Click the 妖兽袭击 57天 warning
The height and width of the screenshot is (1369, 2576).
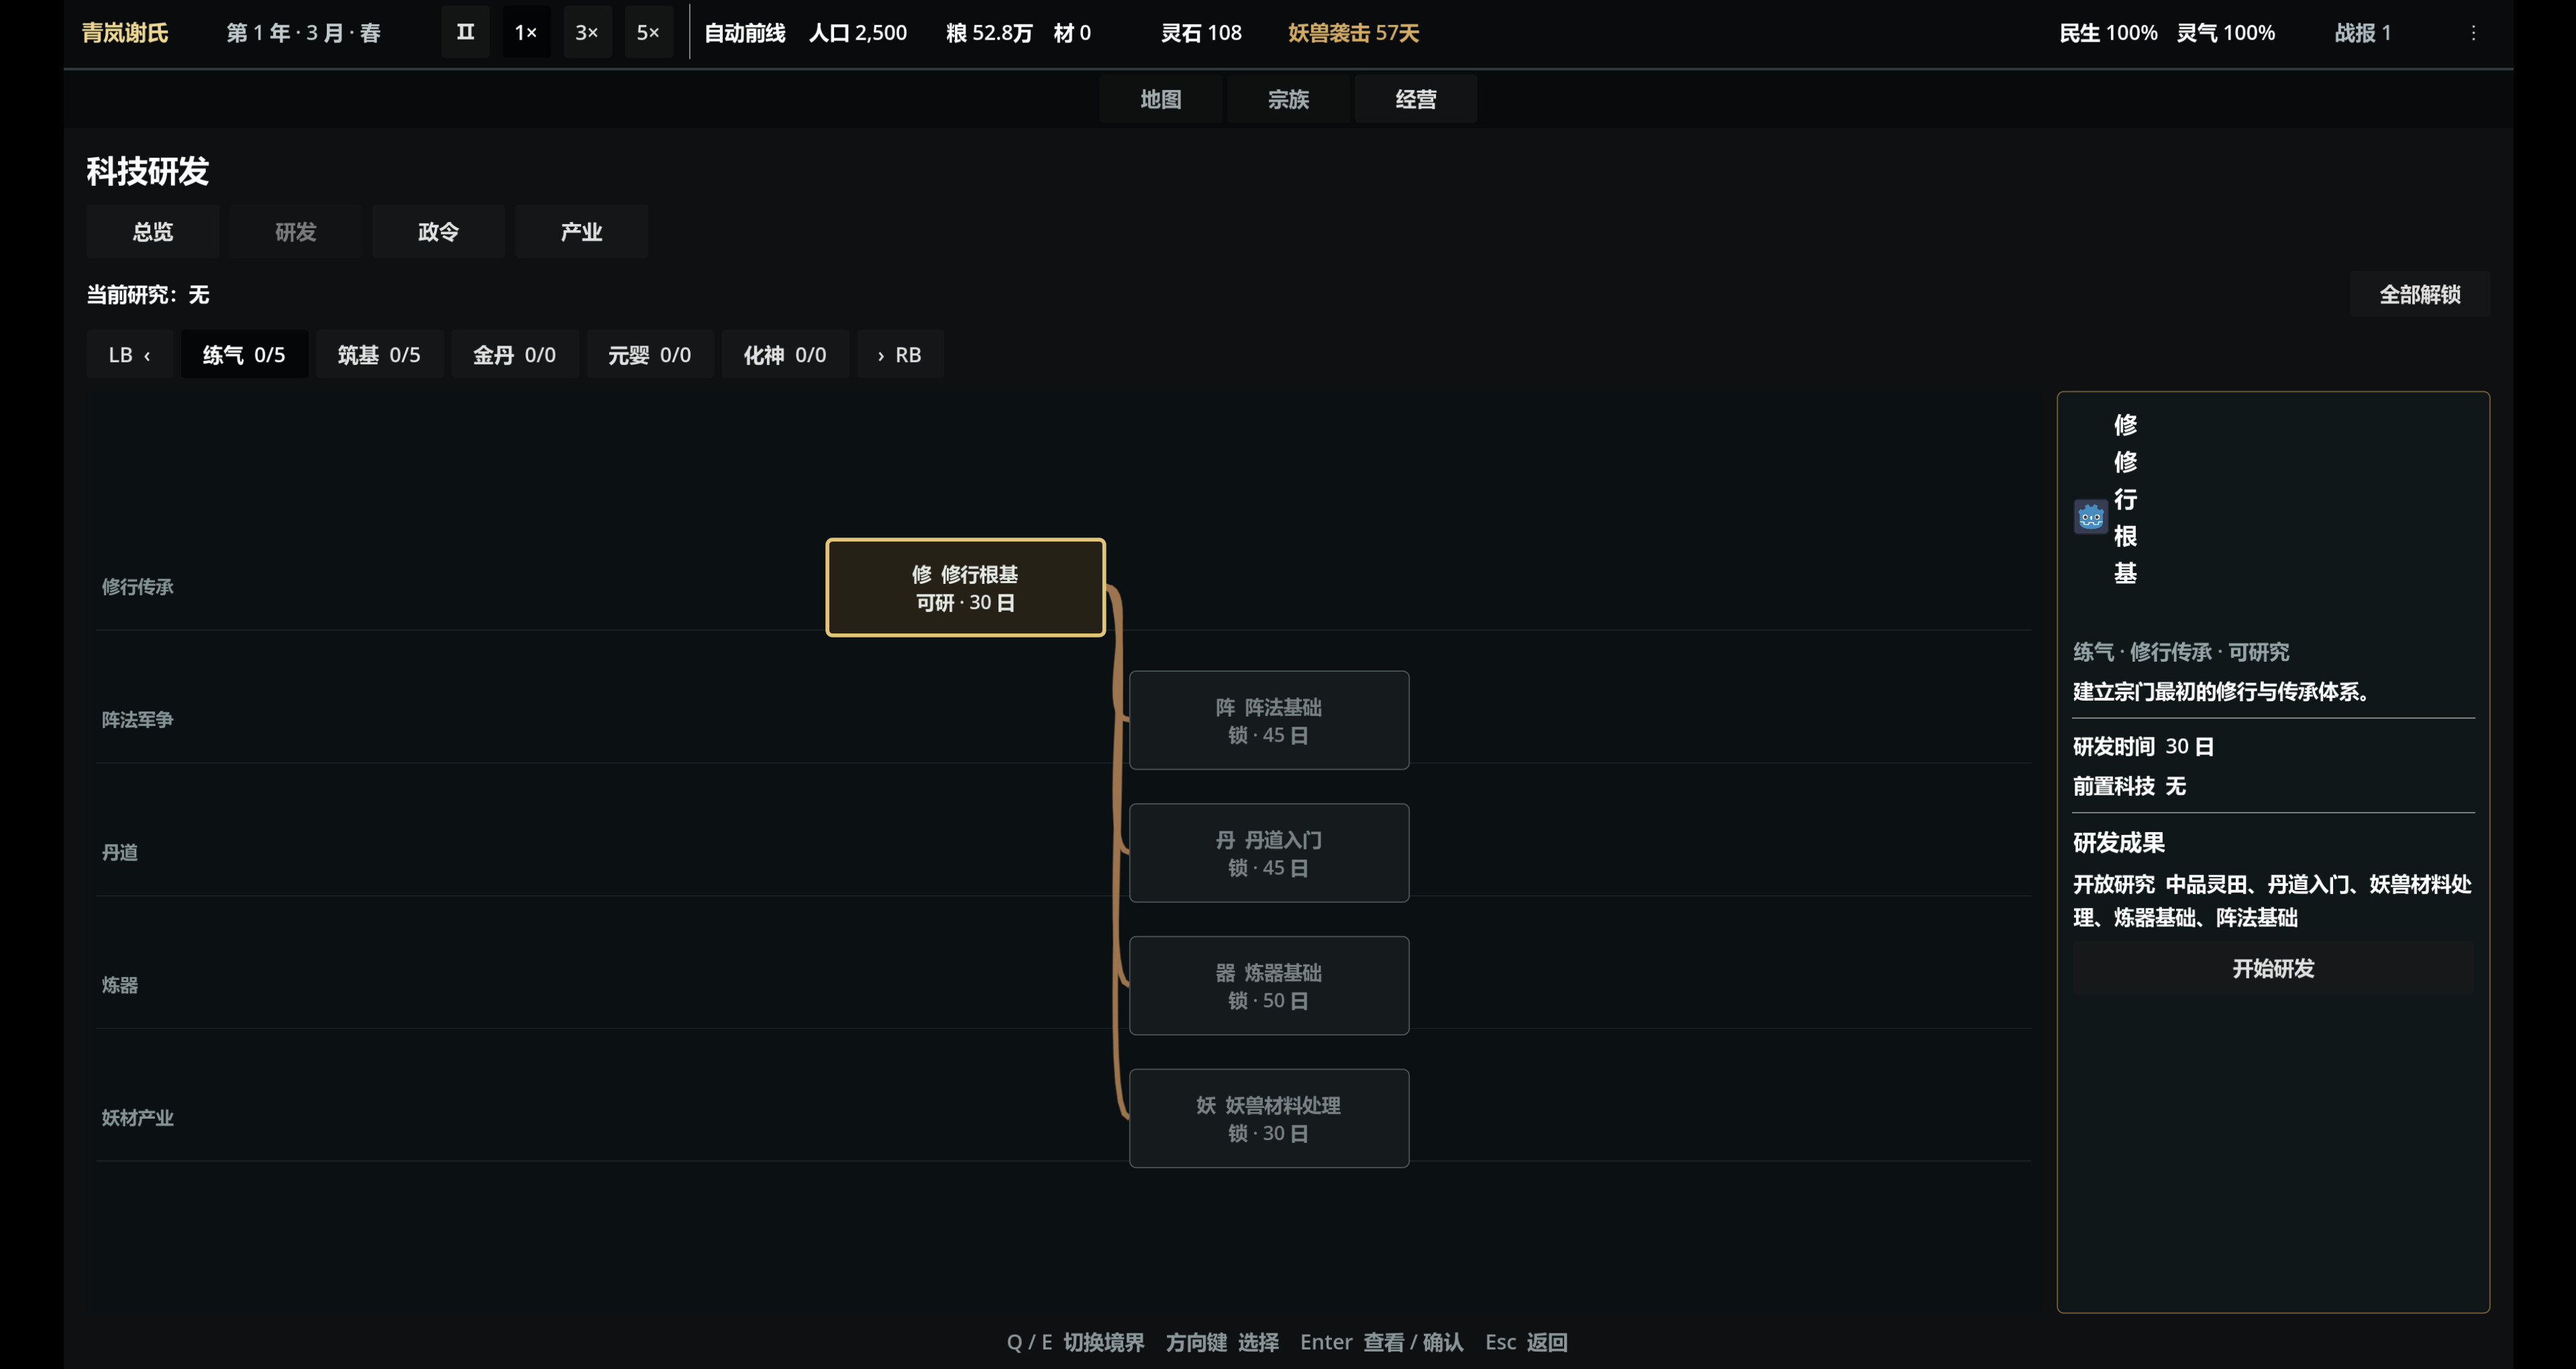[x=1353, y=33]
